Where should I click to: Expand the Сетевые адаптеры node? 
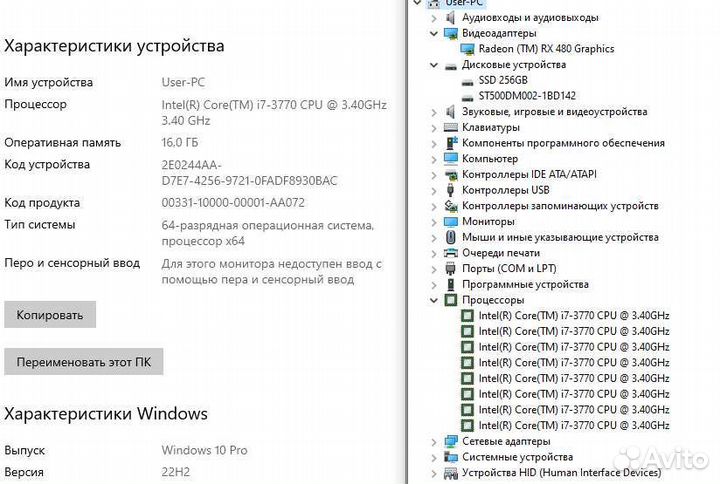click(434, 442)
